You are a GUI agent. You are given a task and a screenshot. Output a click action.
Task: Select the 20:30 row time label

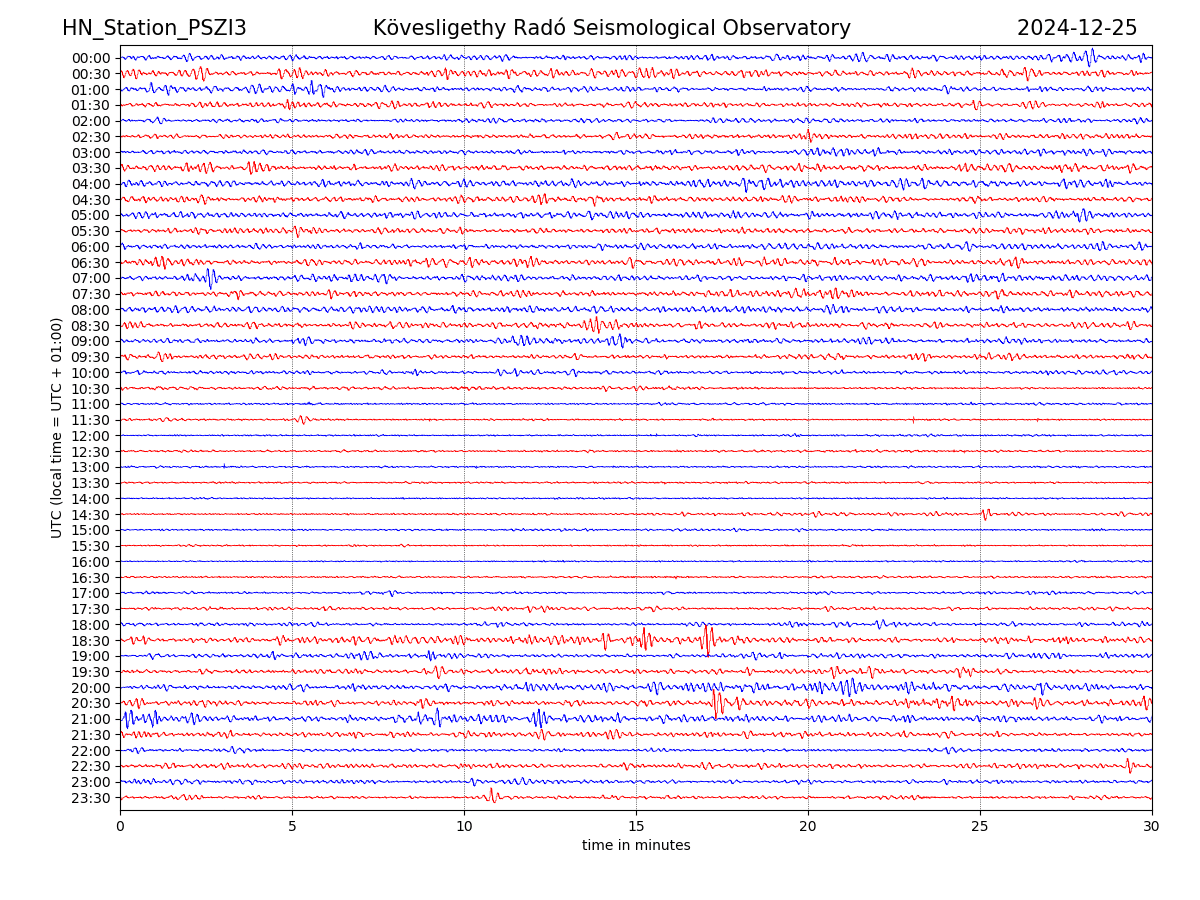[90, 704]
